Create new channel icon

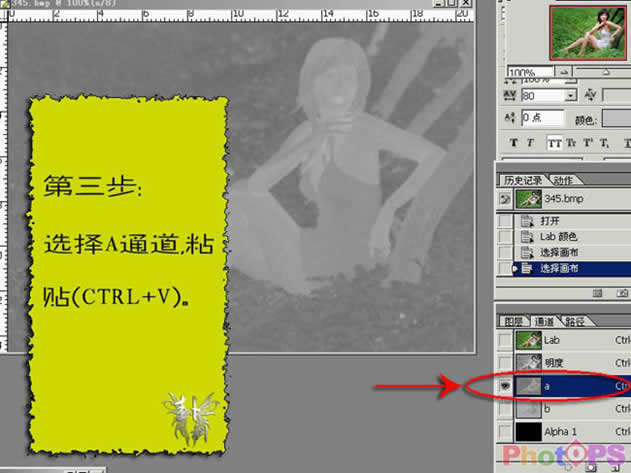point(616,467)
